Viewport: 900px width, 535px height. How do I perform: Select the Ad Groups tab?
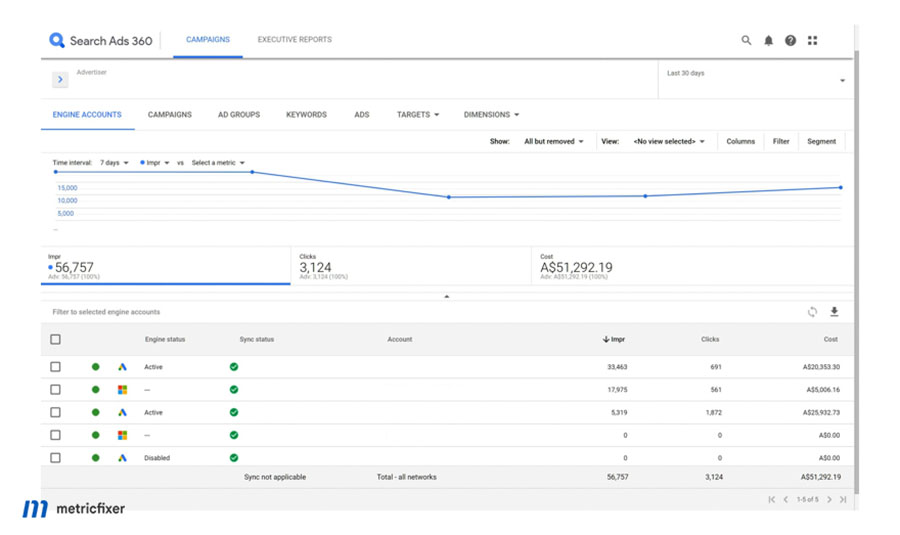pos(239,115)
